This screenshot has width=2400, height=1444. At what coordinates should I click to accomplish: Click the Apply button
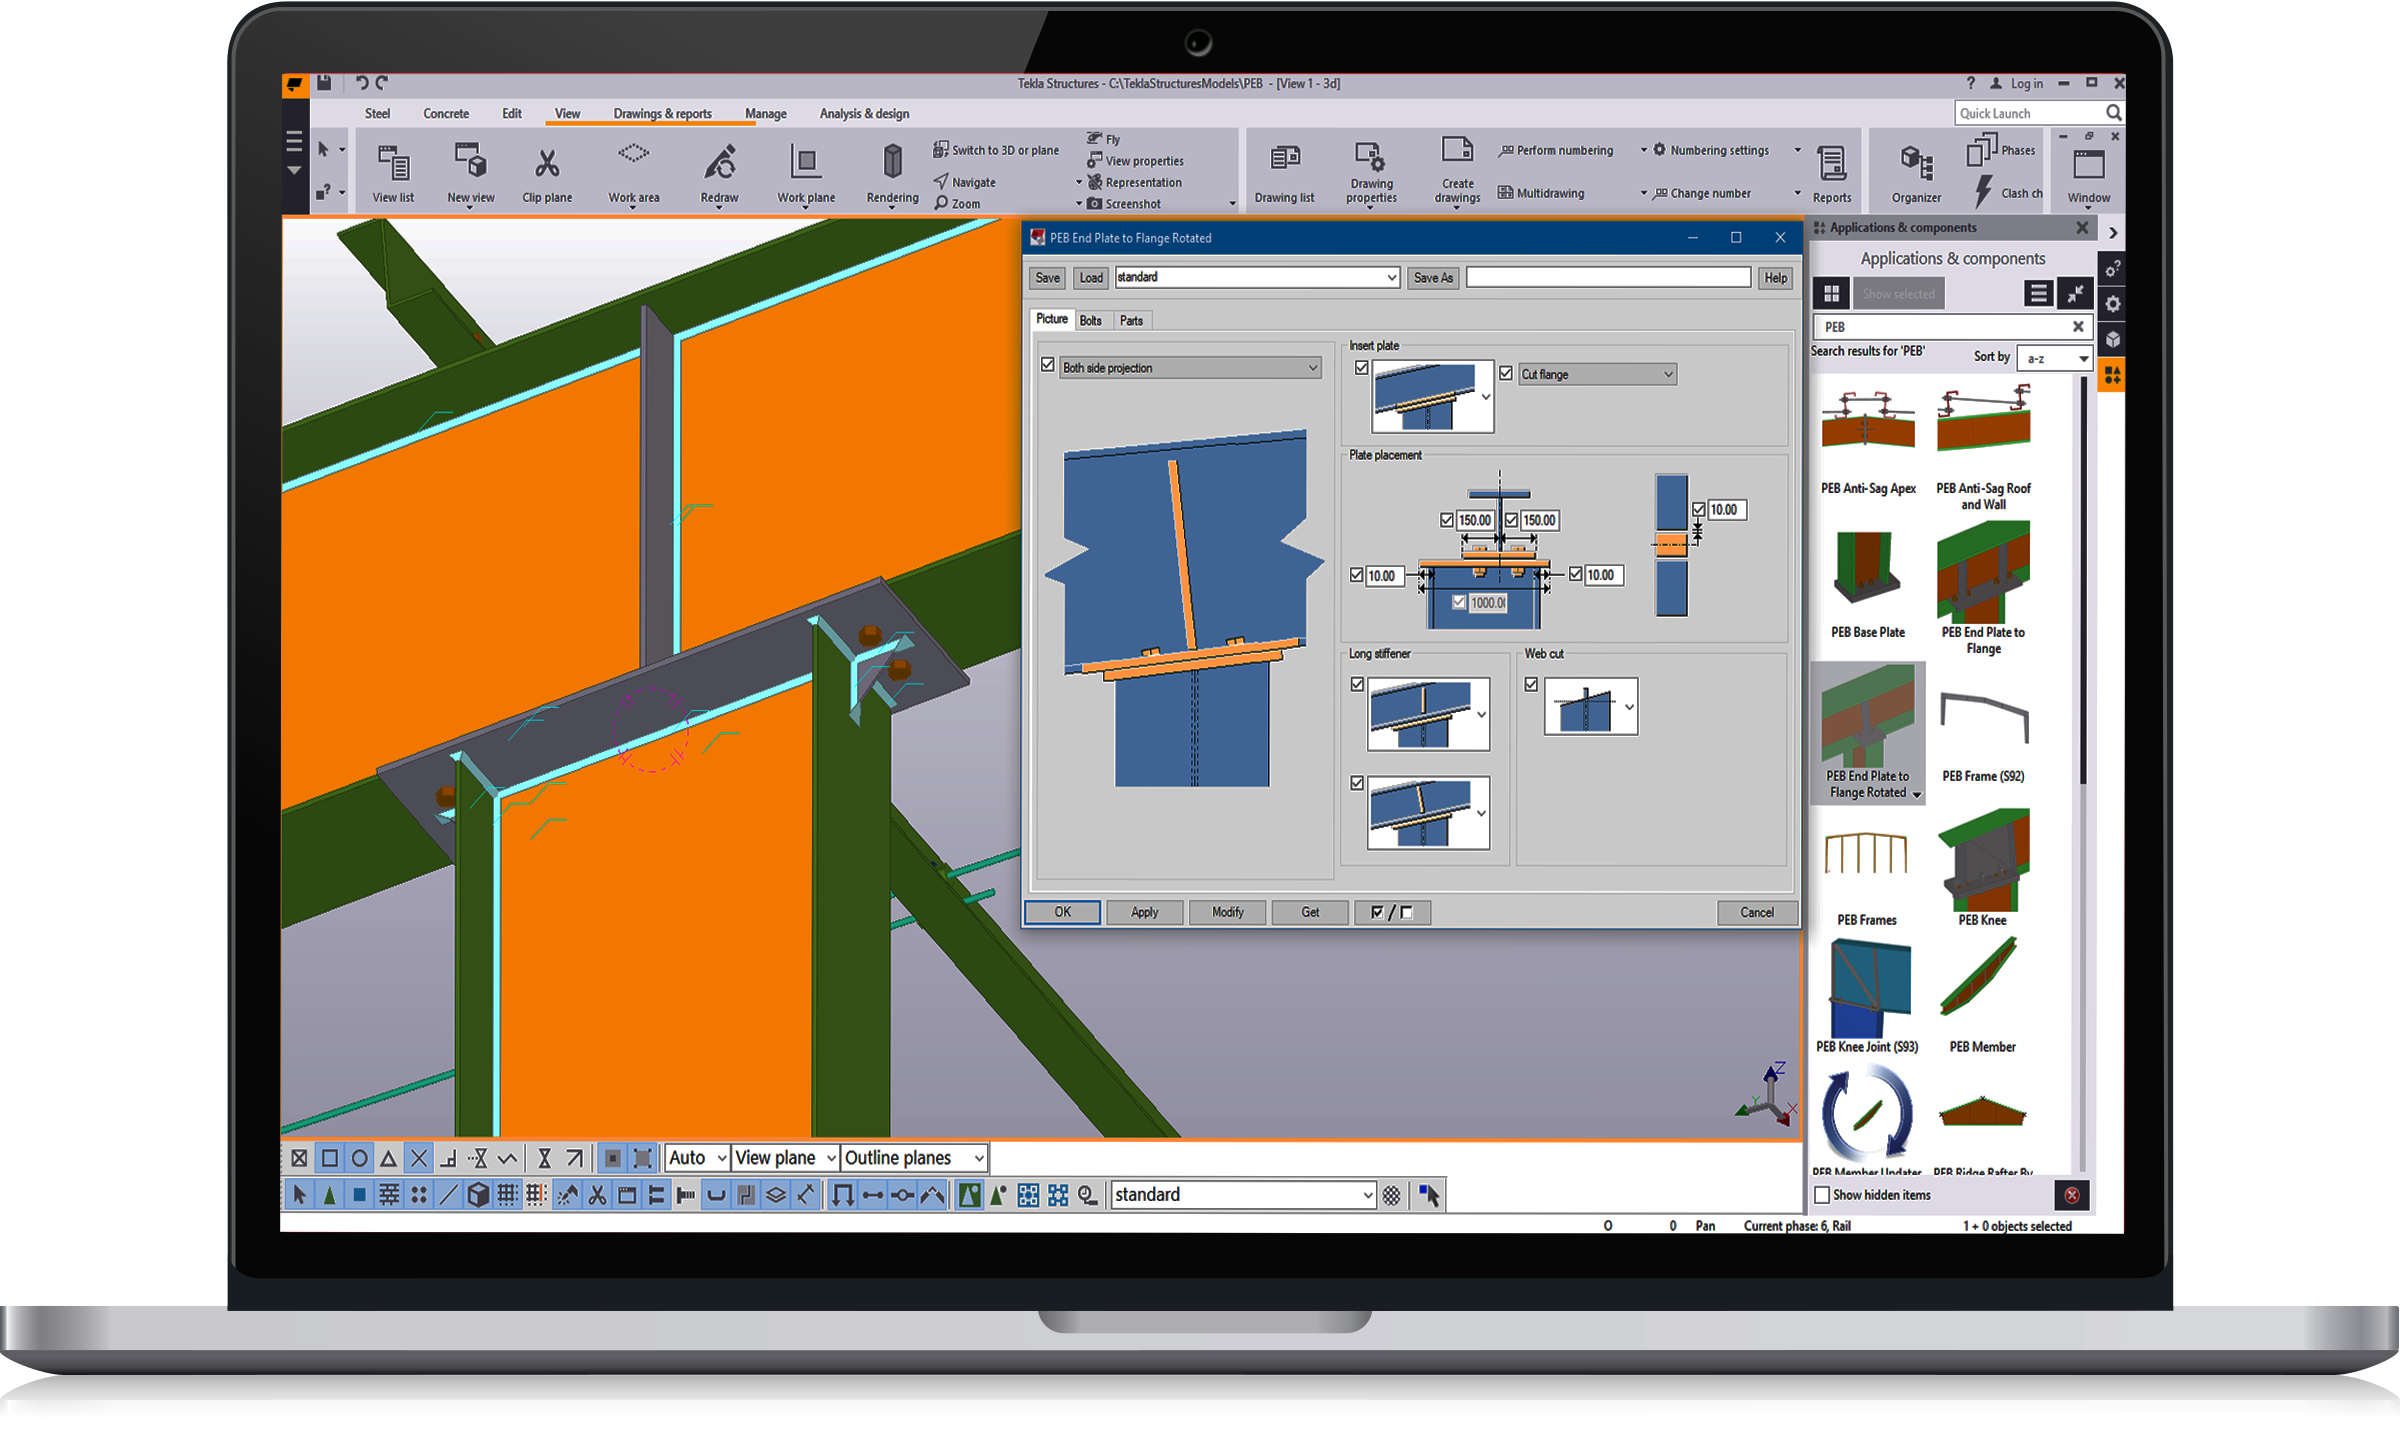pyautogui.click(x=1144, y=912)
